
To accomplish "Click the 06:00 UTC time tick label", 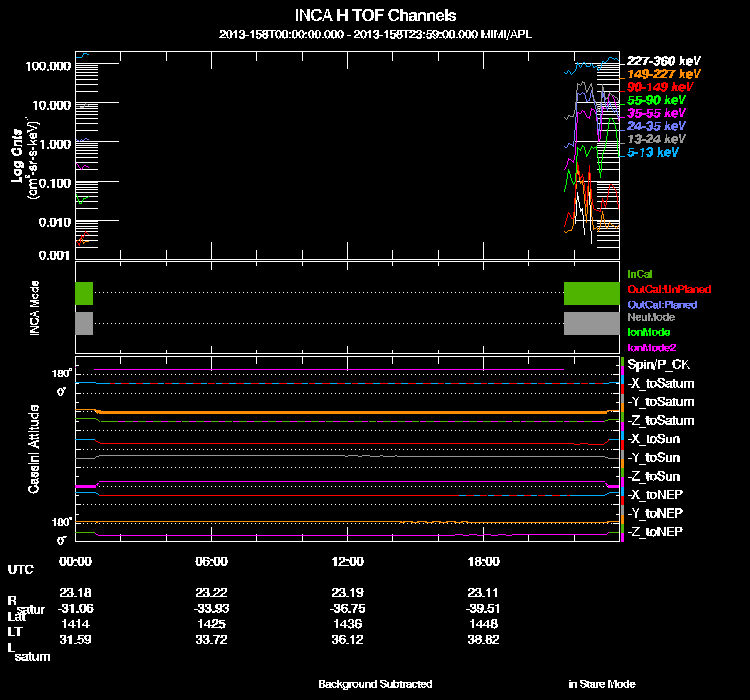I will [x=212, y=561].
